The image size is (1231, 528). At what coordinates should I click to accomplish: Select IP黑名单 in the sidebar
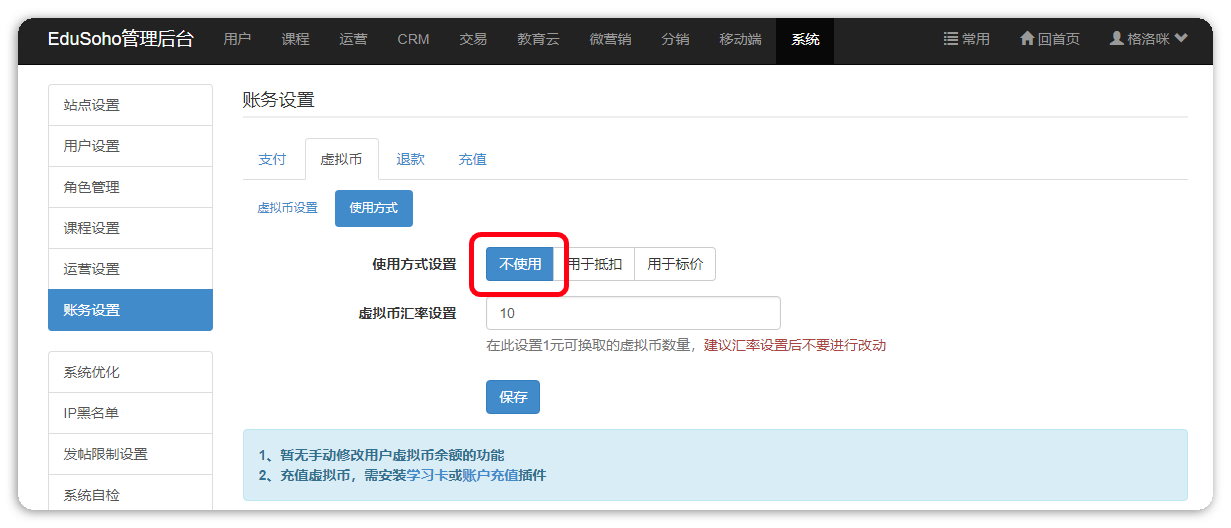pos(130,413)
